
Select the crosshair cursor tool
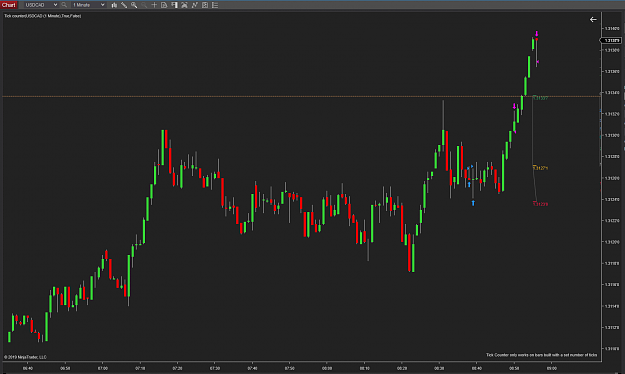click(154, 5)
